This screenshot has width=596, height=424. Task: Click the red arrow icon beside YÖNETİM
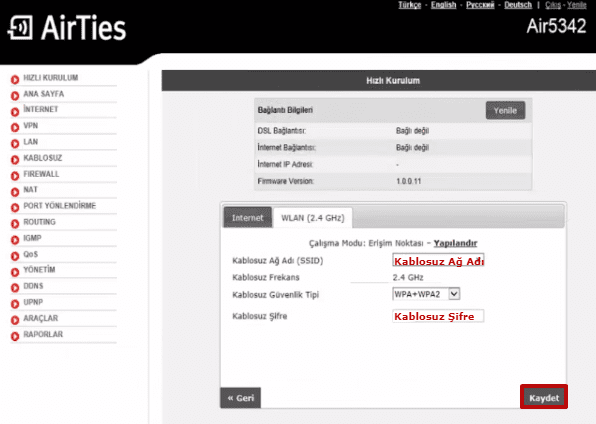tap(15, 272)
